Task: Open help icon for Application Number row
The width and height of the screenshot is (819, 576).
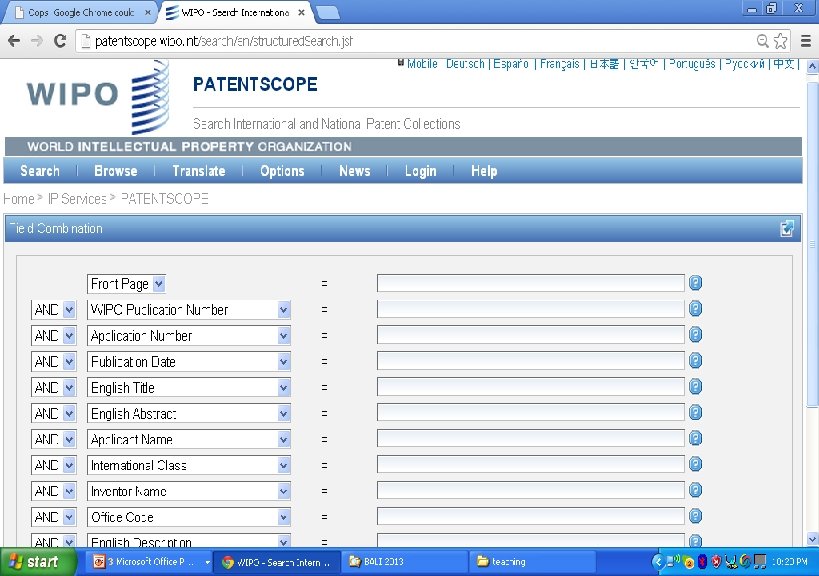Action: [695, 335]
